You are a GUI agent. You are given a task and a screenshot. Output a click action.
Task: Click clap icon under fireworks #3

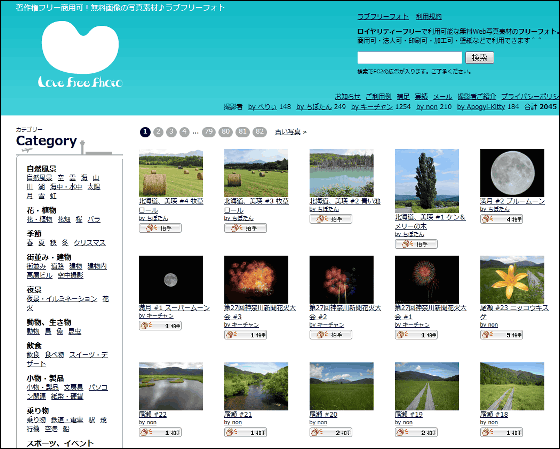tap(245, 335)
